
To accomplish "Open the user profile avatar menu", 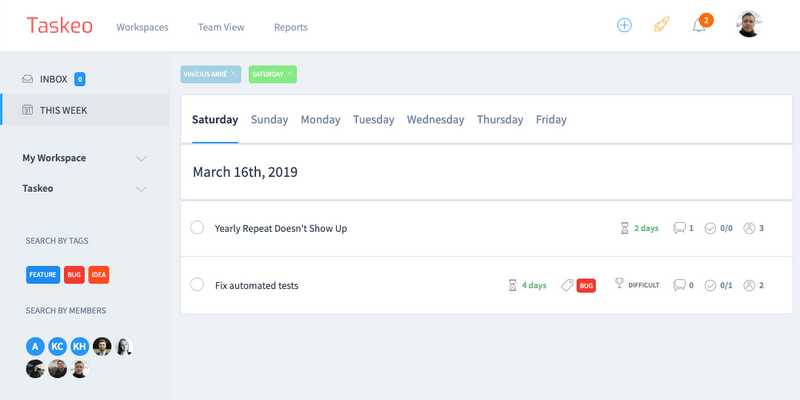I will (749, 25).
